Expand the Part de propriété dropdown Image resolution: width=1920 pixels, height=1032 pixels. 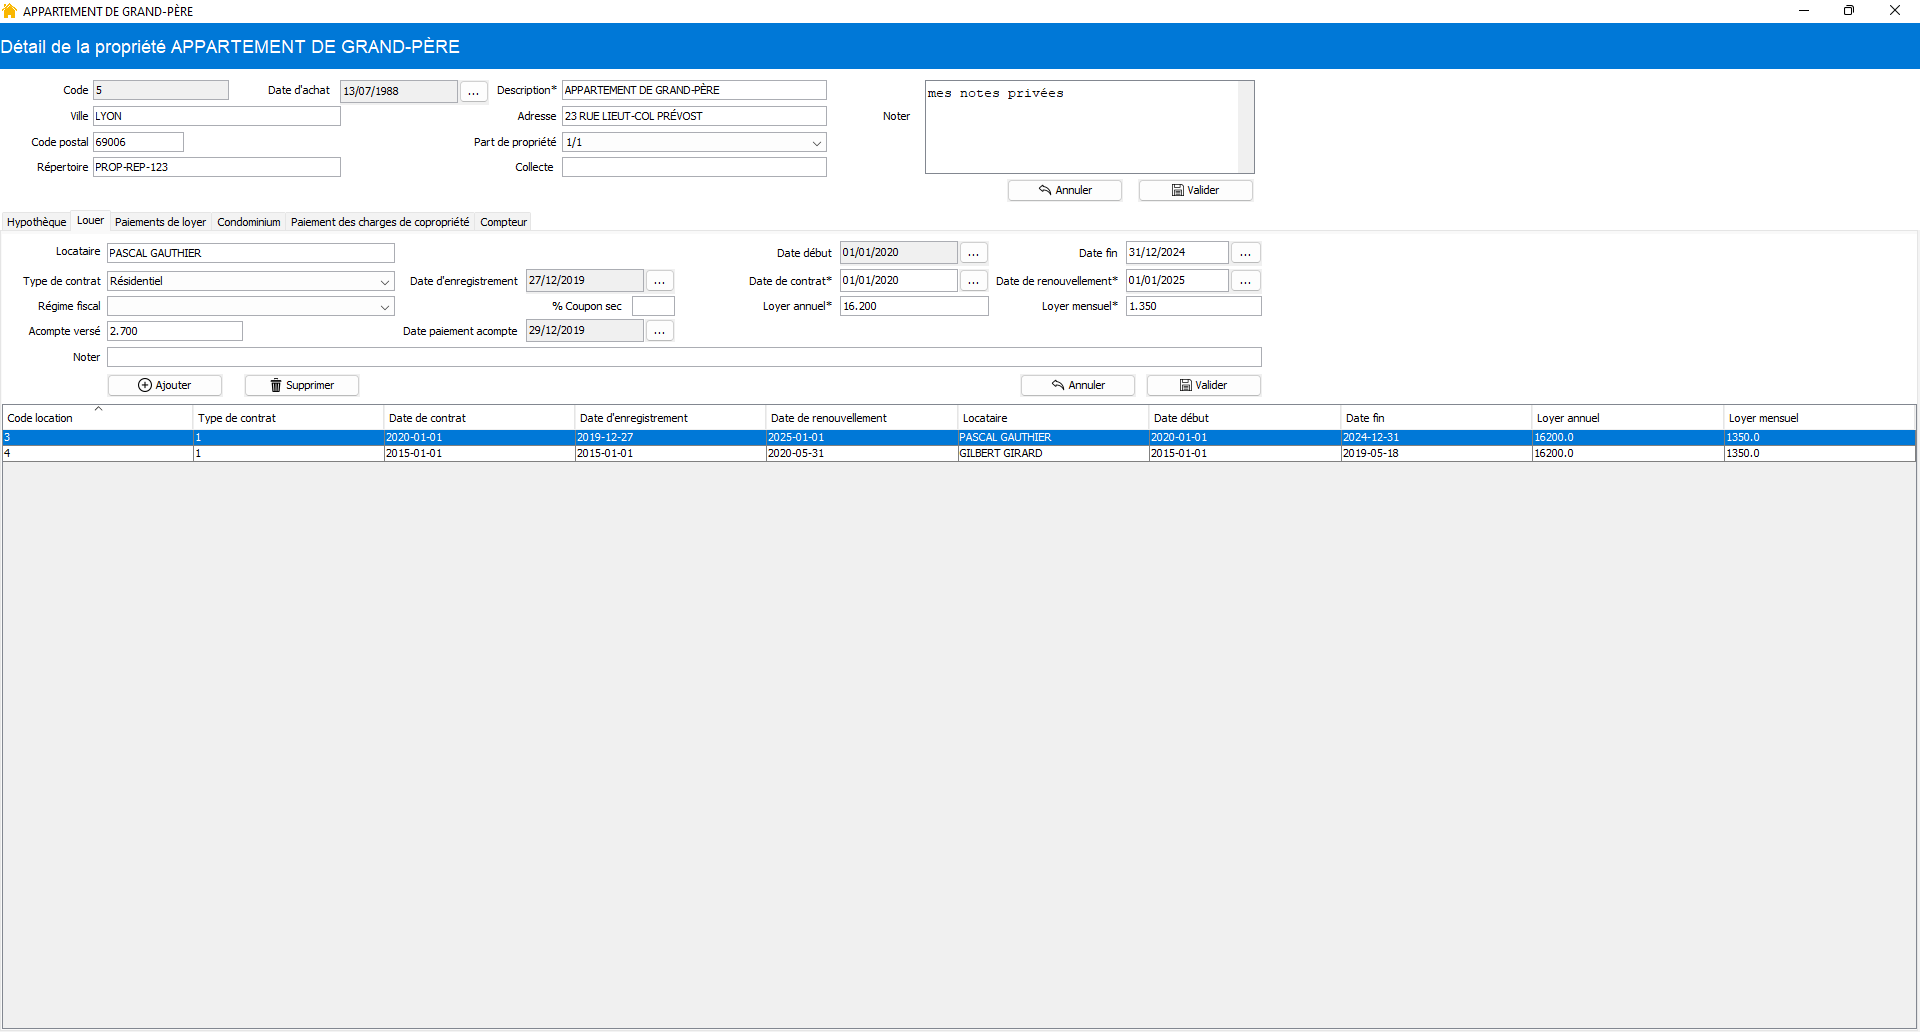click(816, 143)
